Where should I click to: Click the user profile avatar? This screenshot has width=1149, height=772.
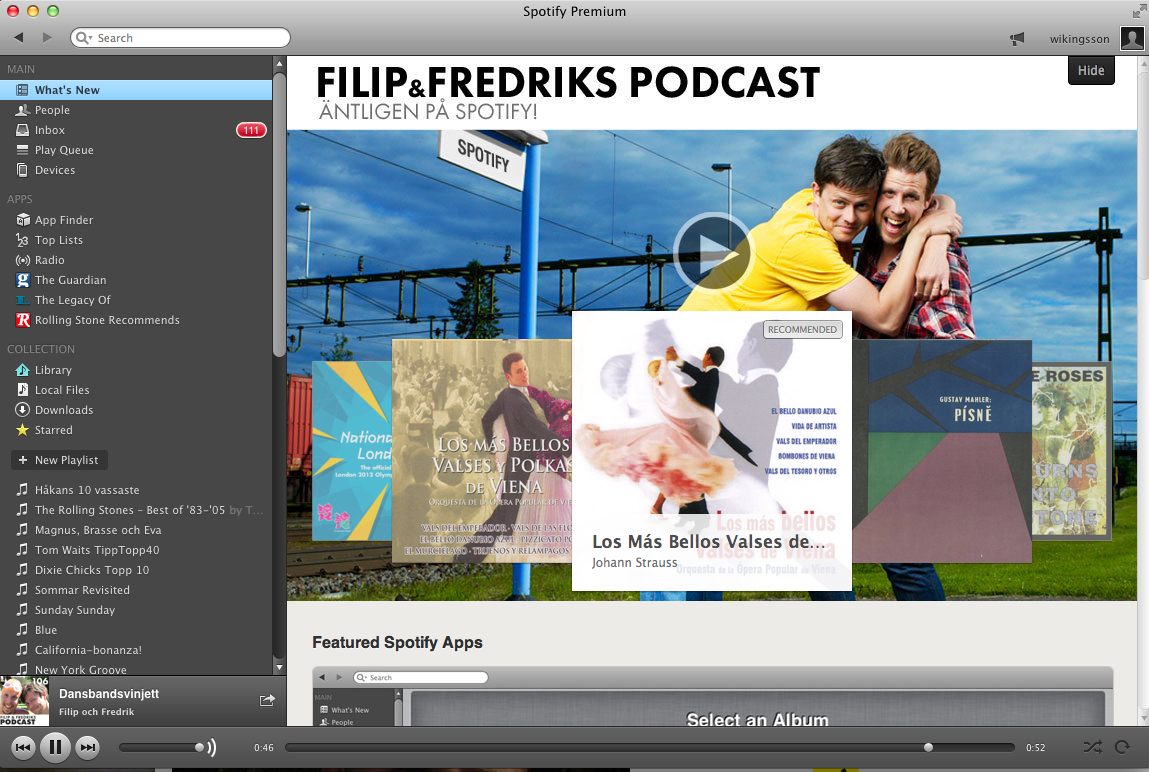1132,38
